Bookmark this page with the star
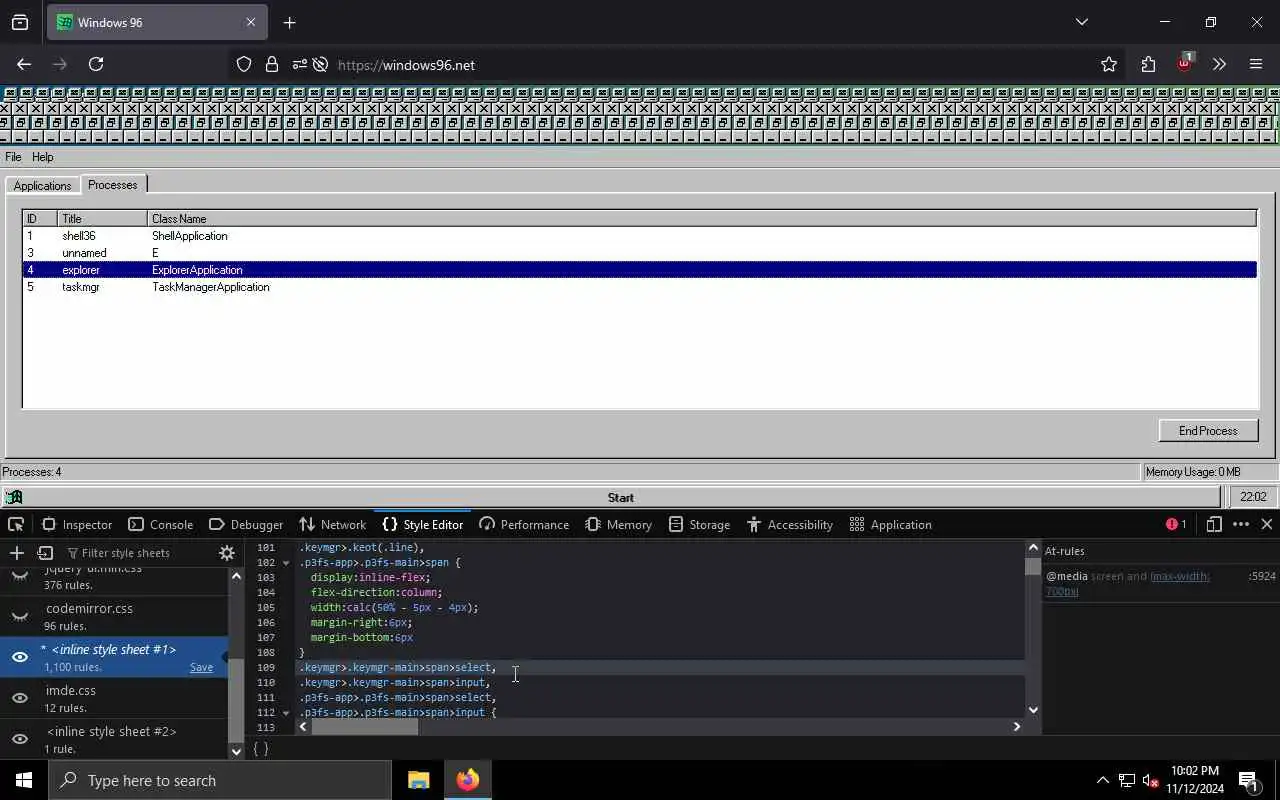The height and width of the screenshot is (800, 1280). (1109, 64)
